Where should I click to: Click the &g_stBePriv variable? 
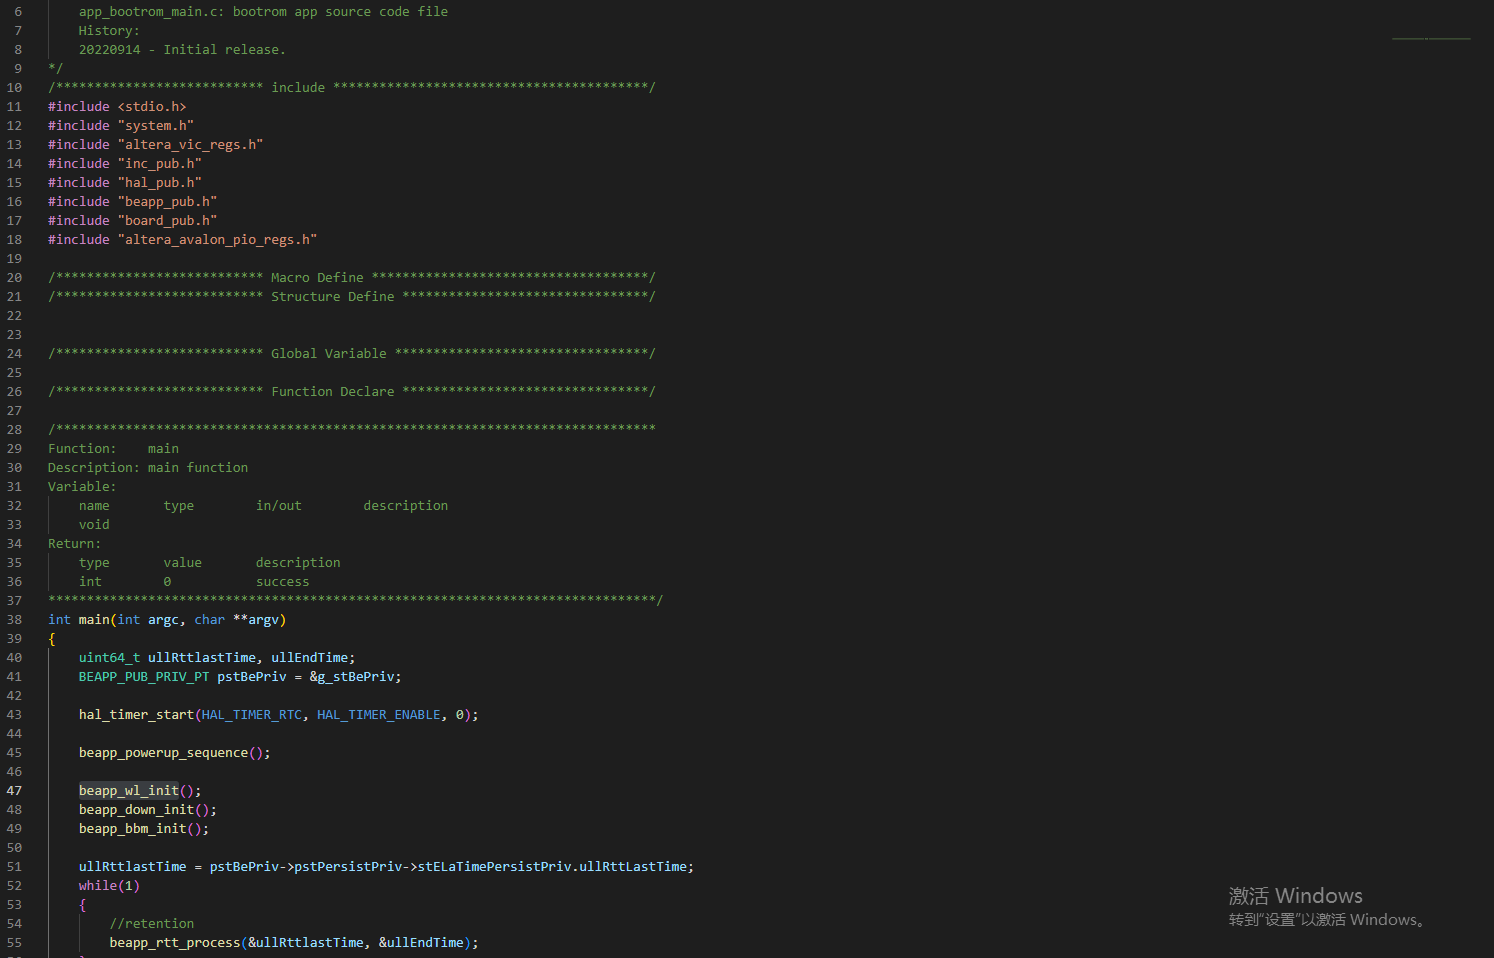pyautogui.click(x=352, y=677)
